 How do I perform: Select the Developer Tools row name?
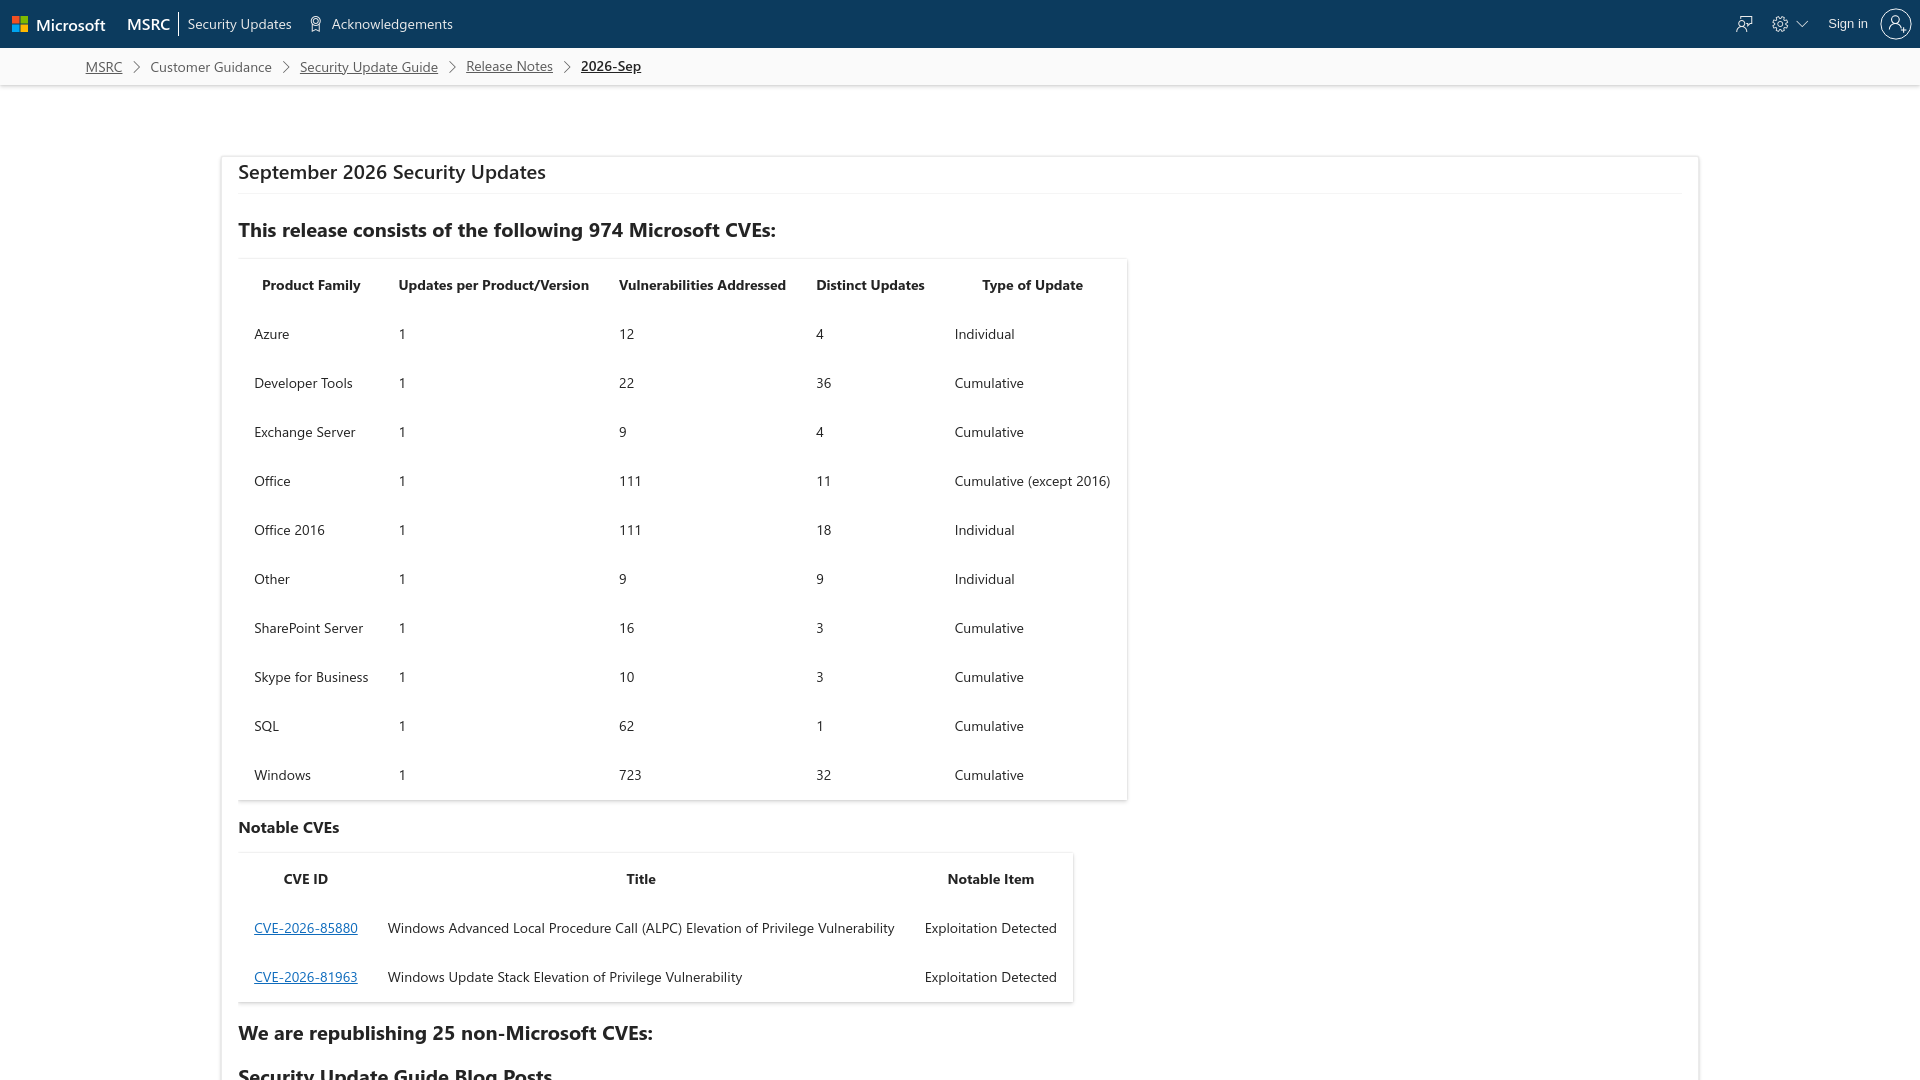(x=303, y=383)
